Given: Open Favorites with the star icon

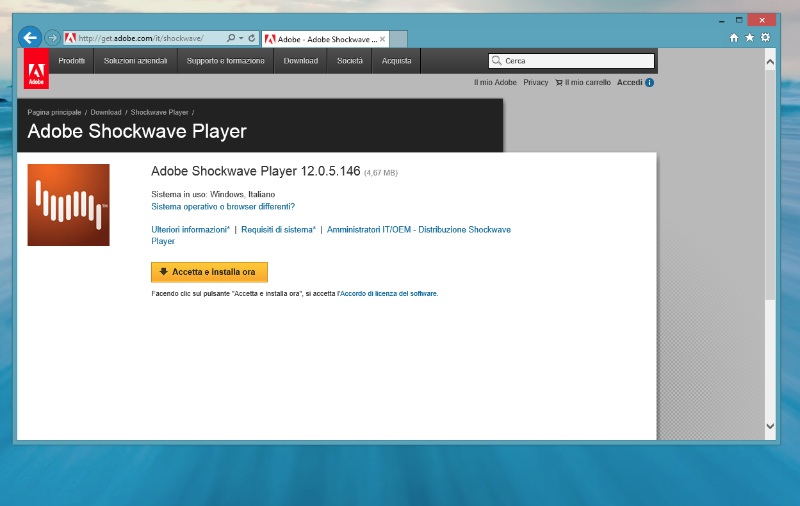Looking at the screenshot, I should pos(749,38).
